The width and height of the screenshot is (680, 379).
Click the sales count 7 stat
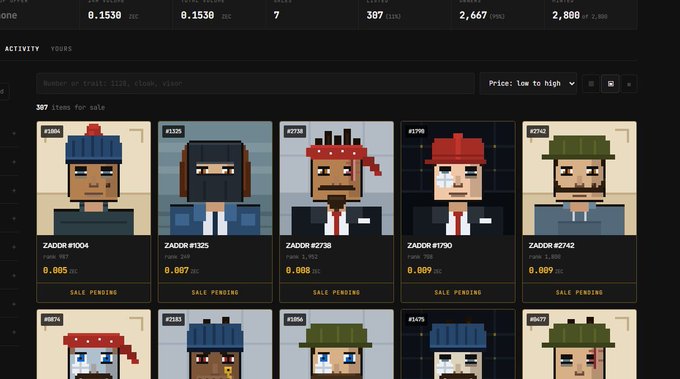[x=276, y=15]
